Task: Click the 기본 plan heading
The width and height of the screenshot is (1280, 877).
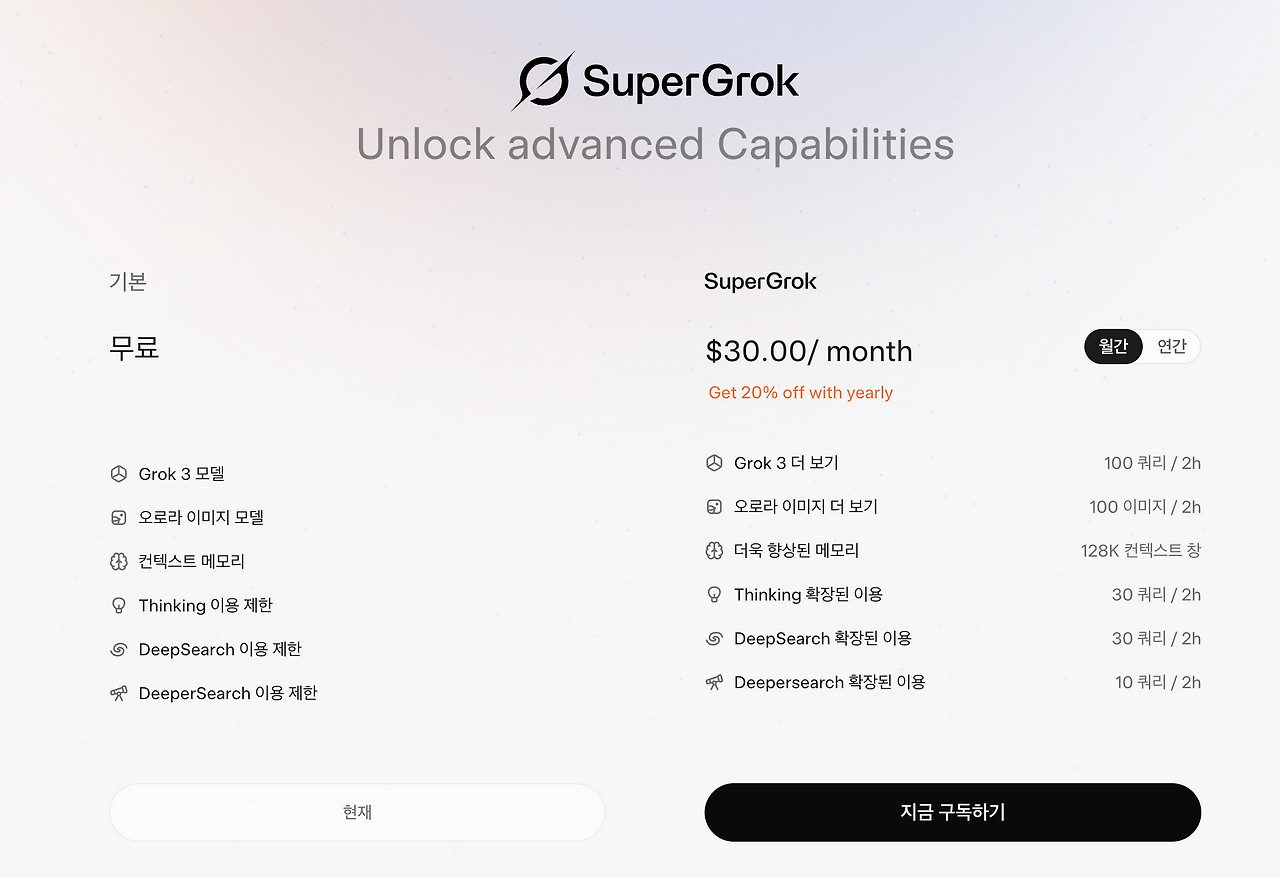Action: pos(128,281)
